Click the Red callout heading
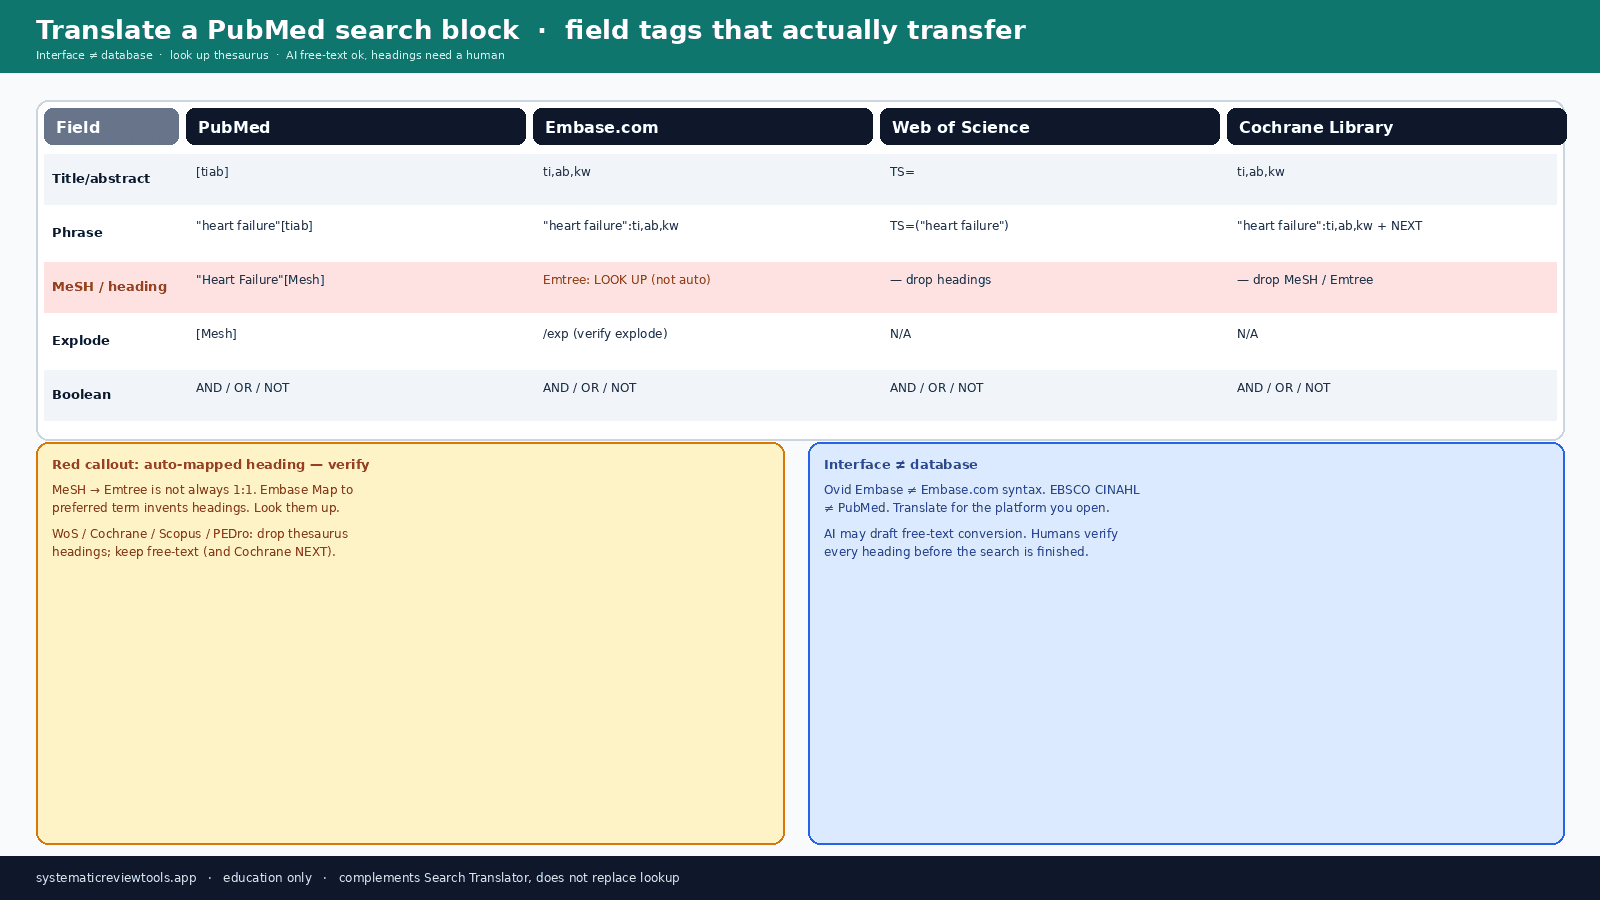The height and width of the screenshot is (900, 1600). (211, 465)
